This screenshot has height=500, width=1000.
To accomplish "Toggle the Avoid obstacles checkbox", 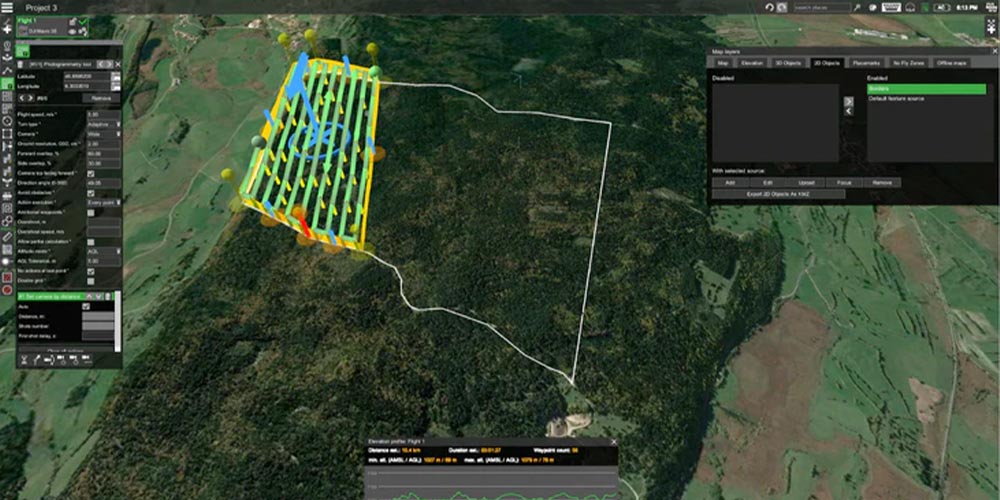I will 91,193.
